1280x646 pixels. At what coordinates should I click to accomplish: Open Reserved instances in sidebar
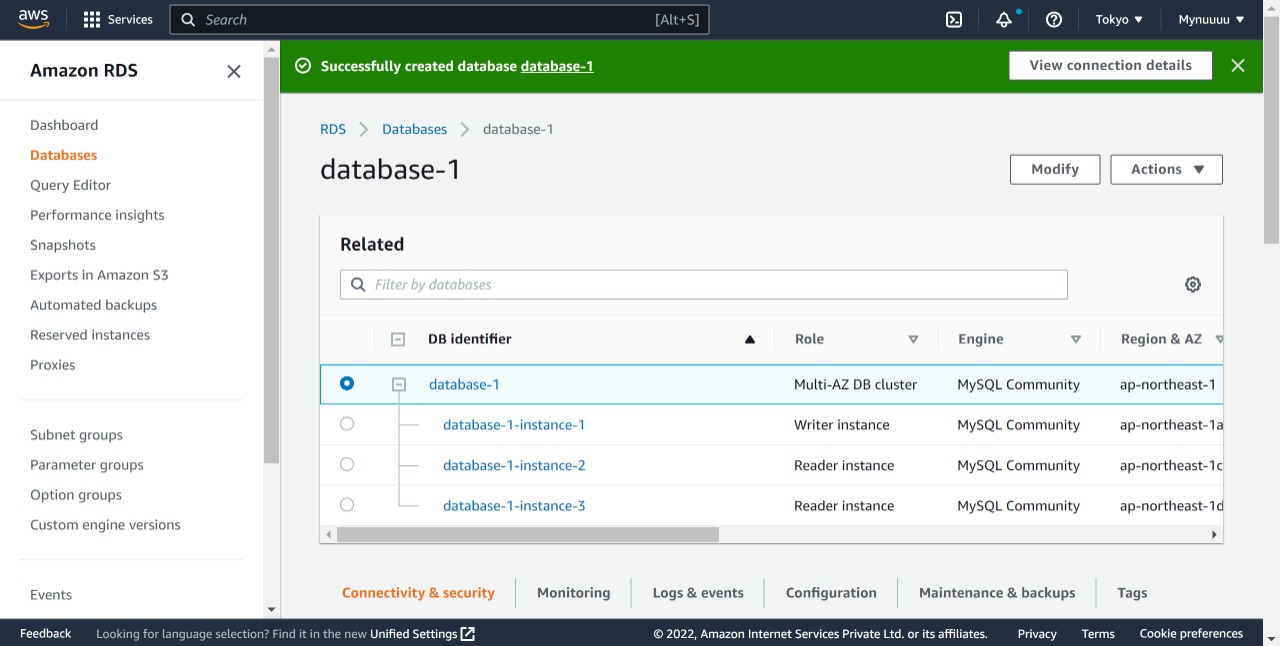point(90,335)
